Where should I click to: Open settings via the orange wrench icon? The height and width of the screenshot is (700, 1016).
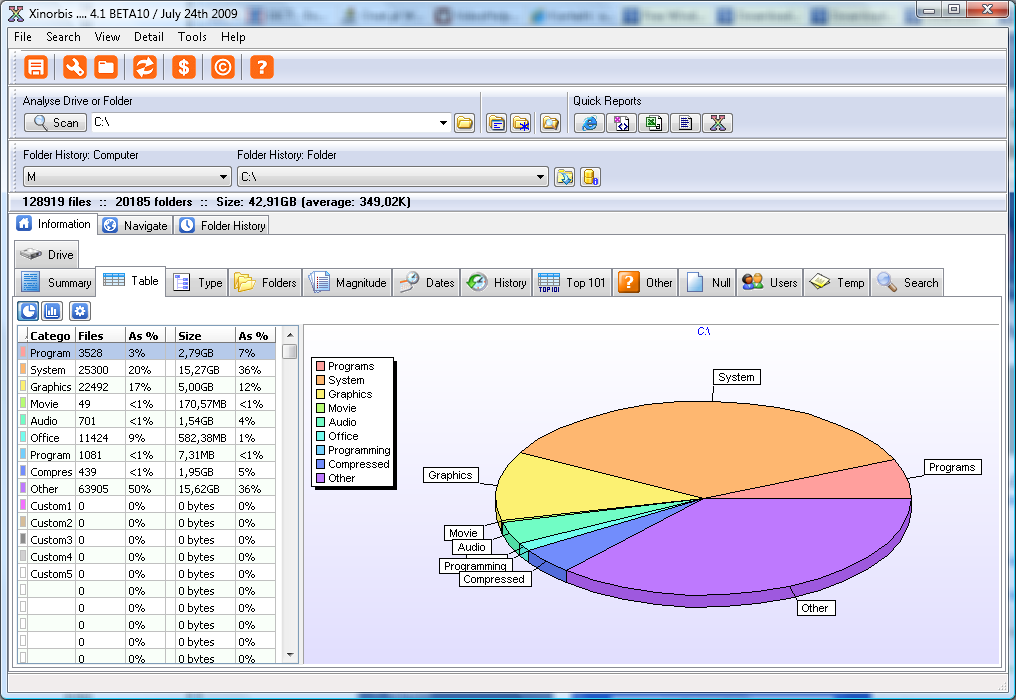click(x=75, y=67)
